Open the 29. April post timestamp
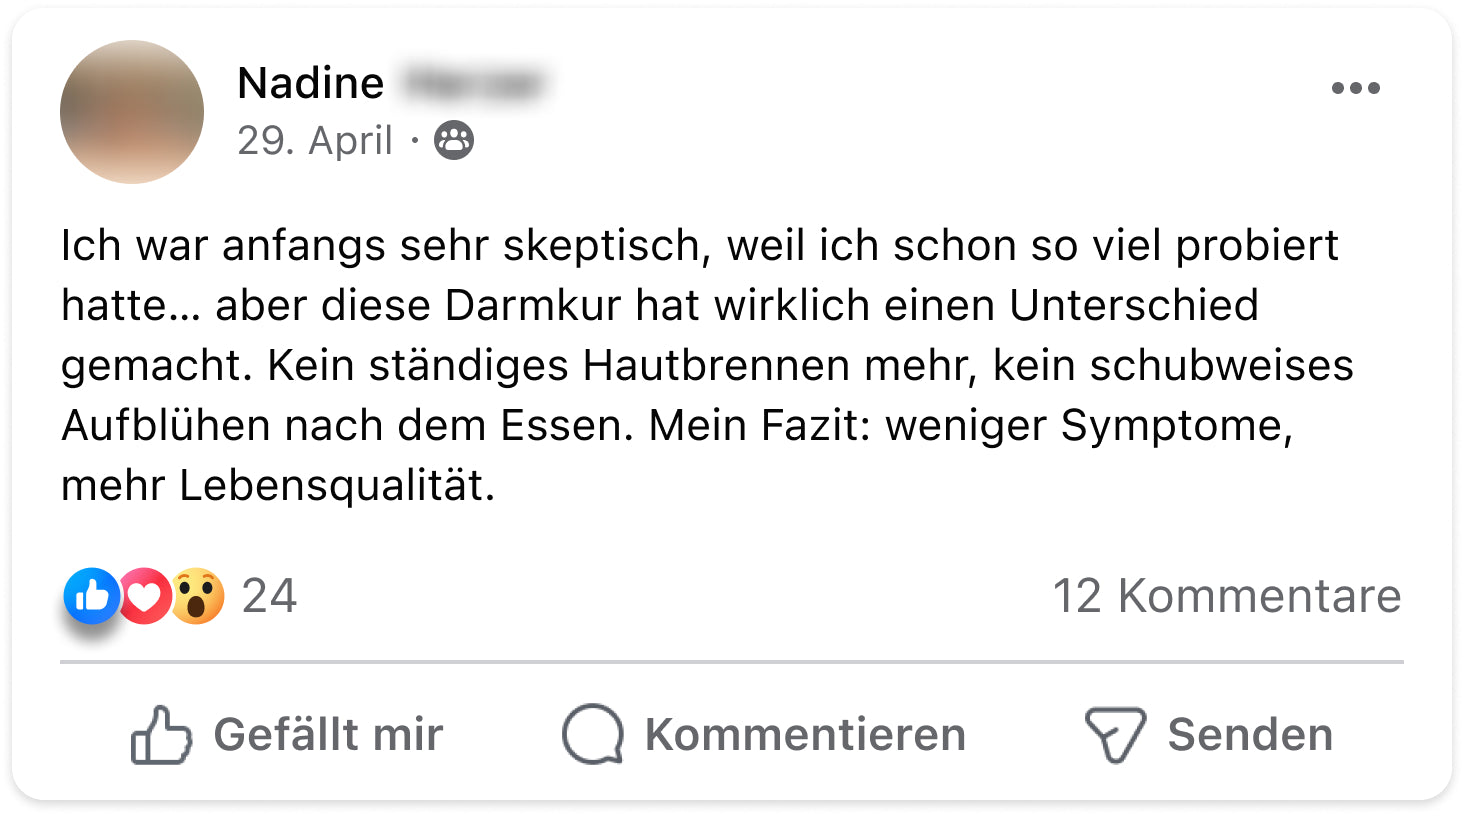 (x=314, y=141)
